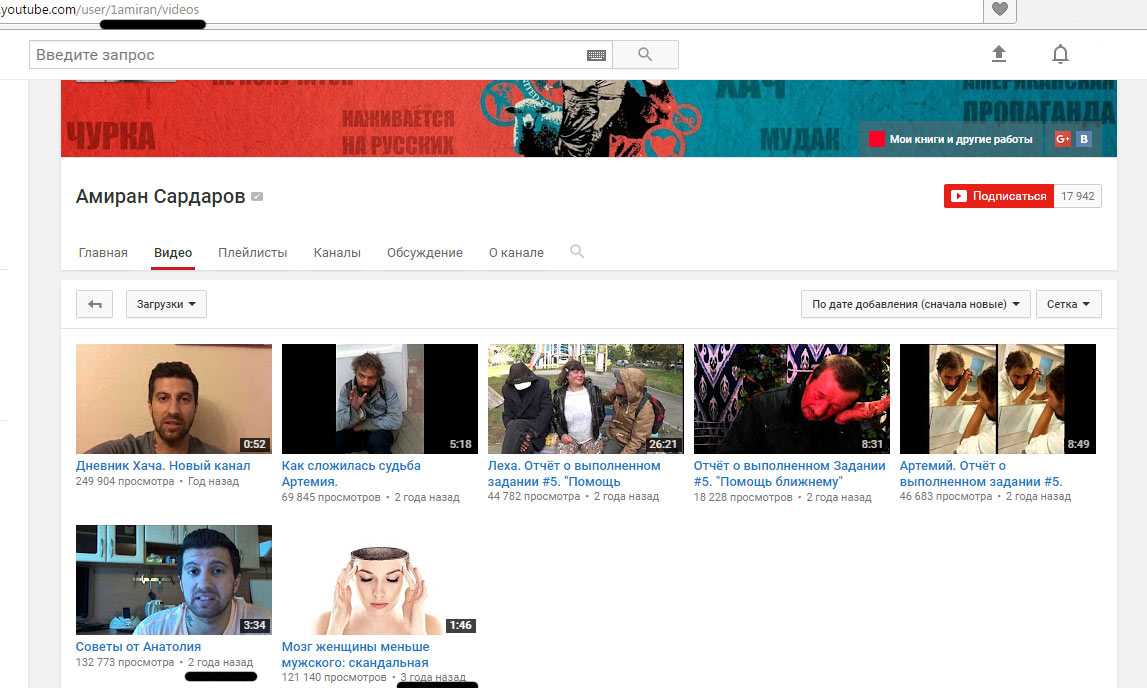Click the heart bookmark icon in address bar
Screen dimensions: 1147x688
click(x=998, y=10)
